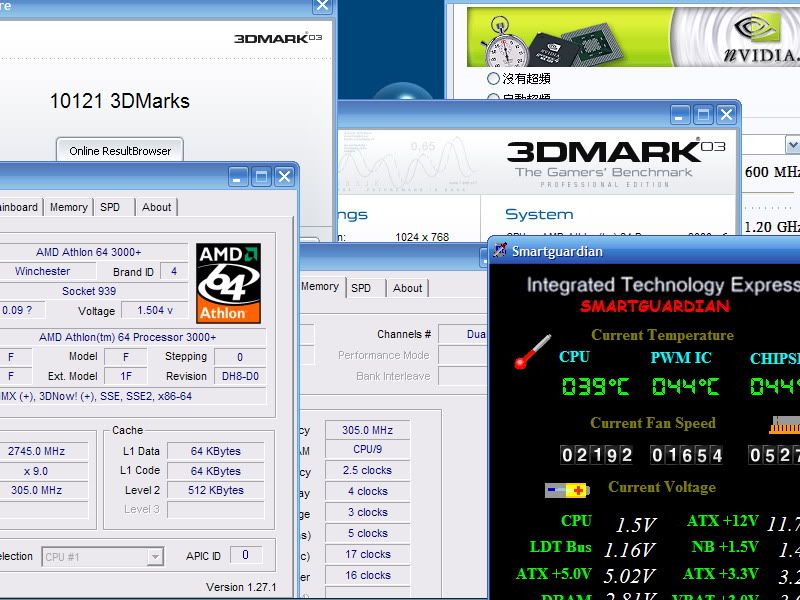Screen dimensions: 800x600
Task: Click the 1.504 v voltage value
Action: [155, 310]
